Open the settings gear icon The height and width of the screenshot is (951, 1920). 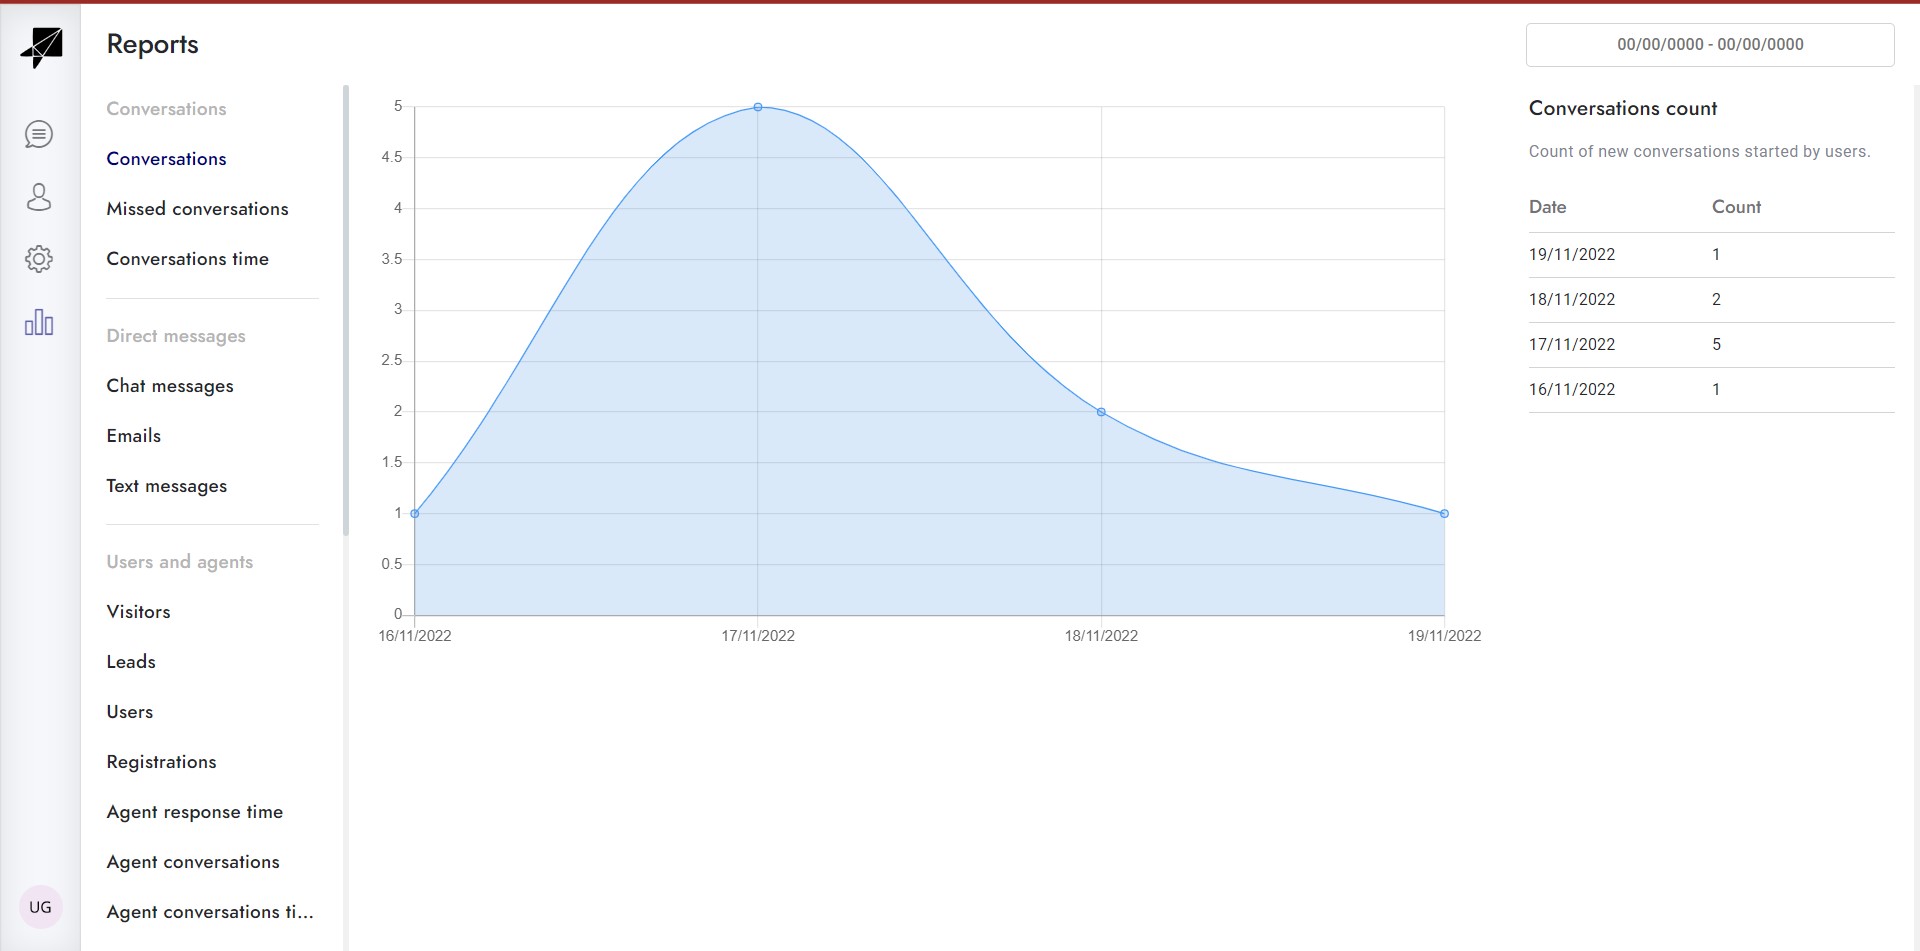(x=39, y=259)
